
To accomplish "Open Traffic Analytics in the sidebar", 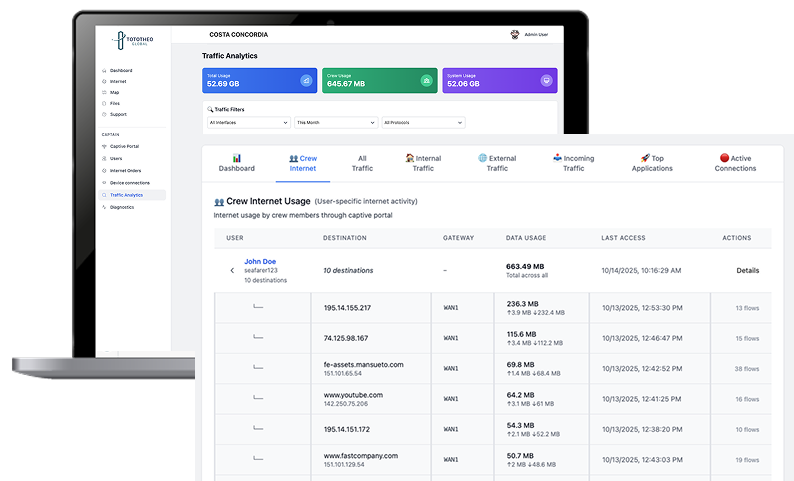I will [133, 195].
